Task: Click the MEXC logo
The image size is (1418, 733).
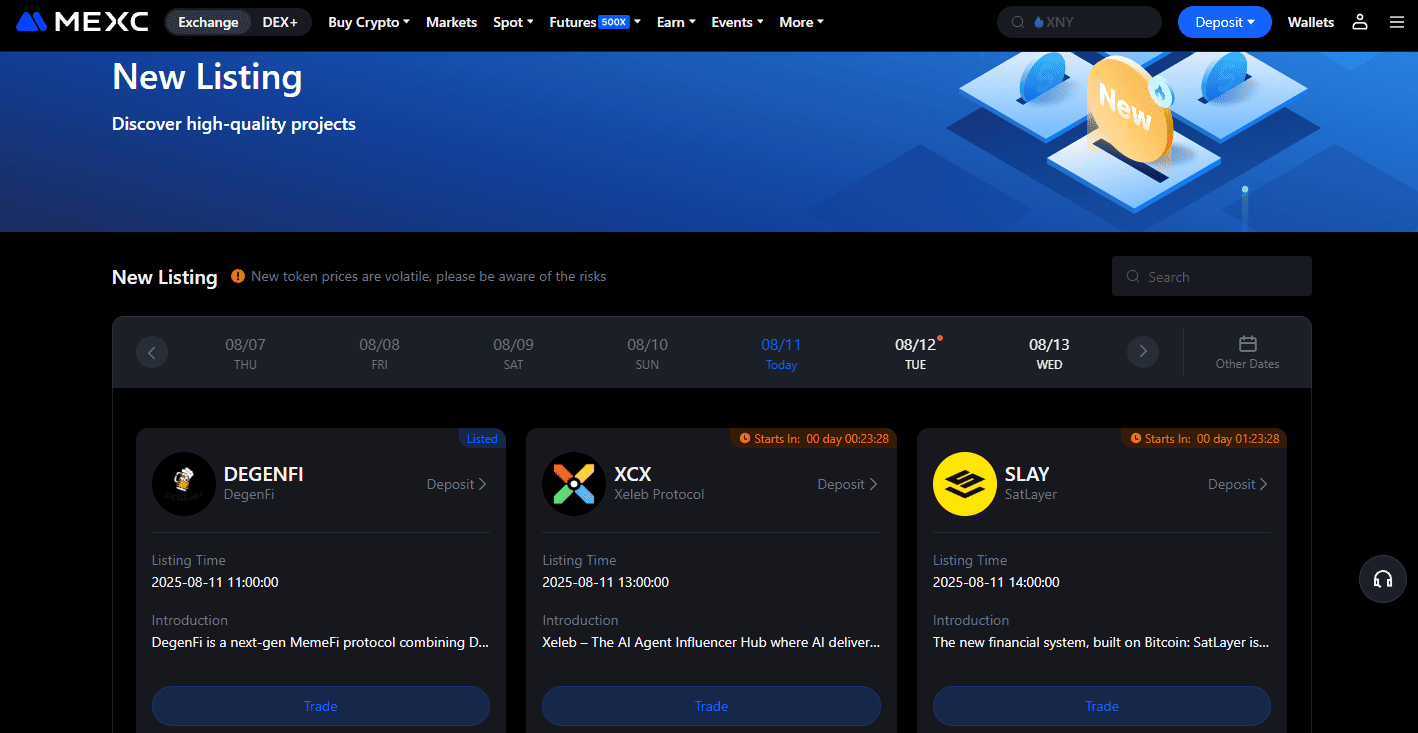Action: point(82,21)
